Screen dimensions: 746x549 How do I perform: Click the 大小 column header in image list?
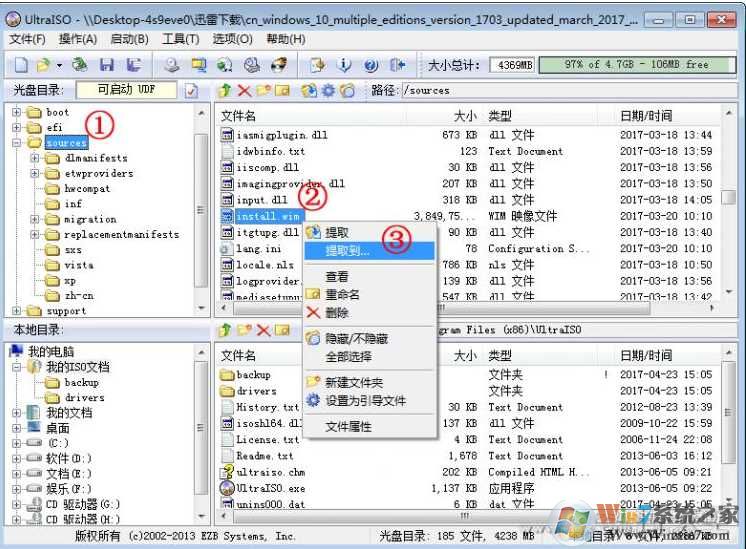click(464, 116)
